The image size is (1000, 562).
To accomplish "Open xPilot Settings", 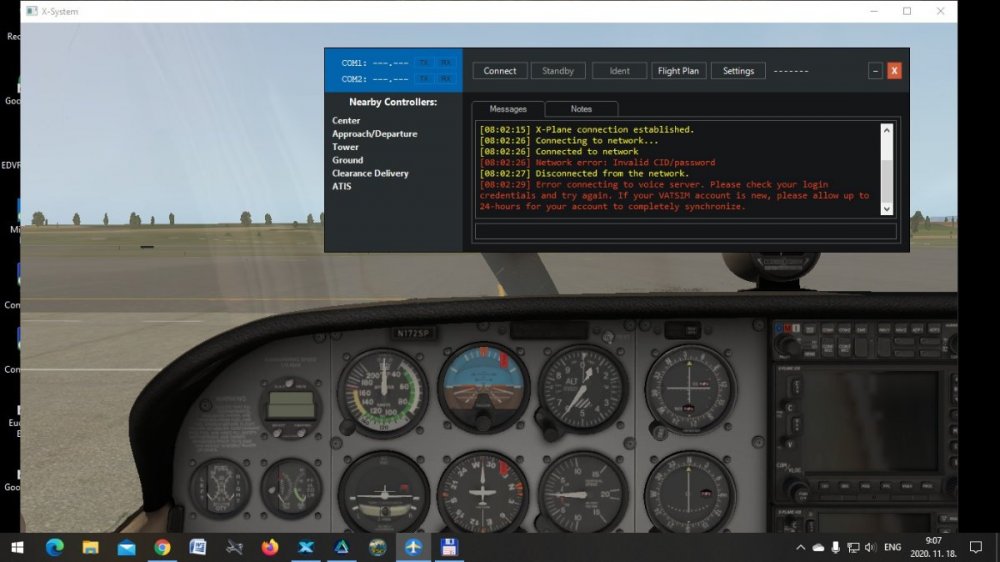I will pyautogui.click(x=738, y=71).
